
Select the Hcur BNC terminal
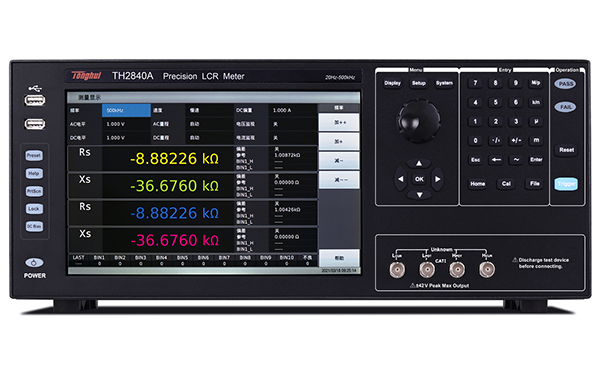click(487, 270)
